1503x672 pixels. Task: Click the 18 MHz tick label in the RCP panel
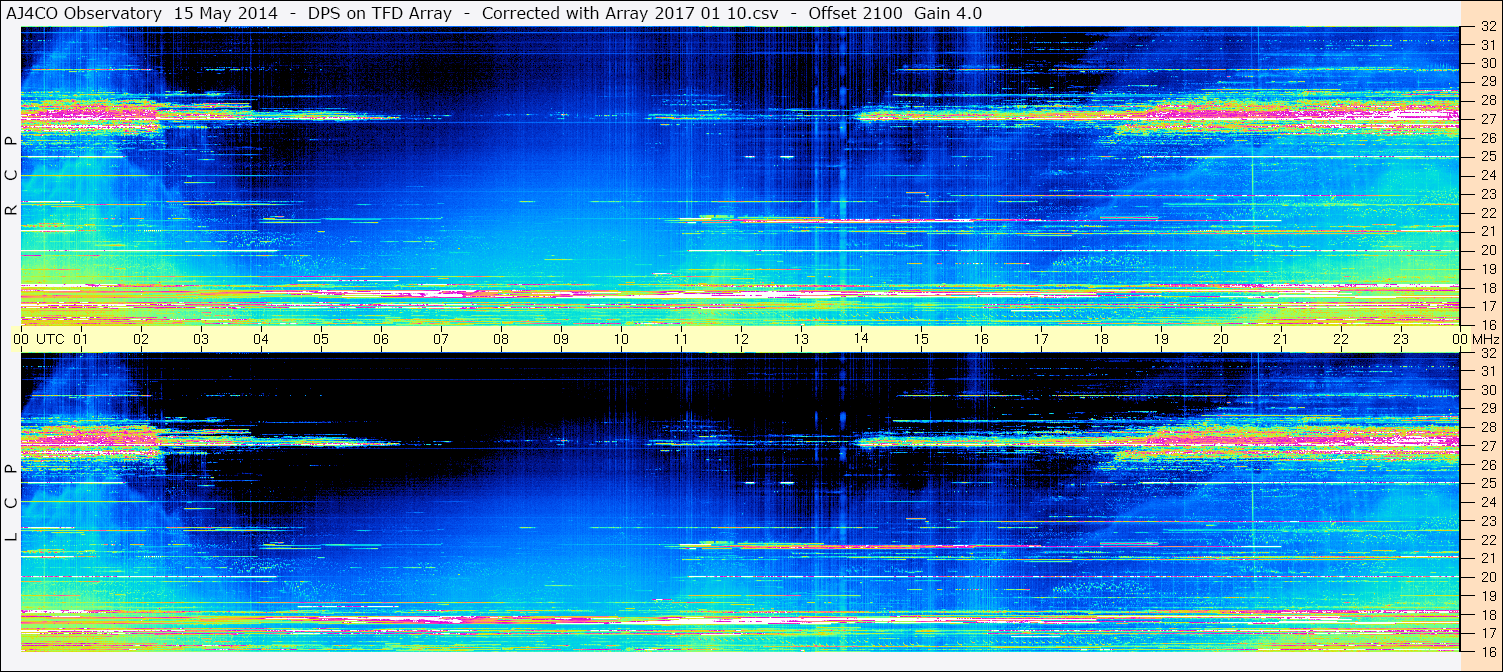(x=1488, y=288)
